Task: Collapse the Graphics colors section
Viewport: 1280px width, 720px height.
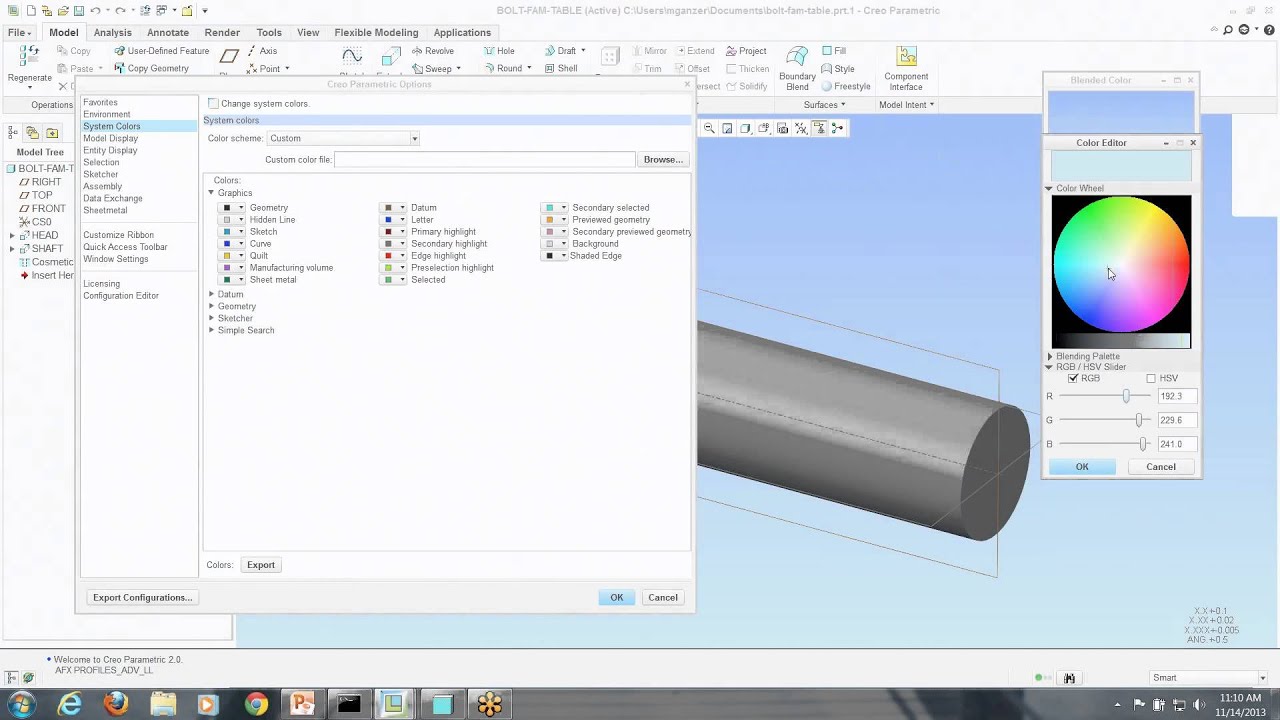Action: pos(211,193)
